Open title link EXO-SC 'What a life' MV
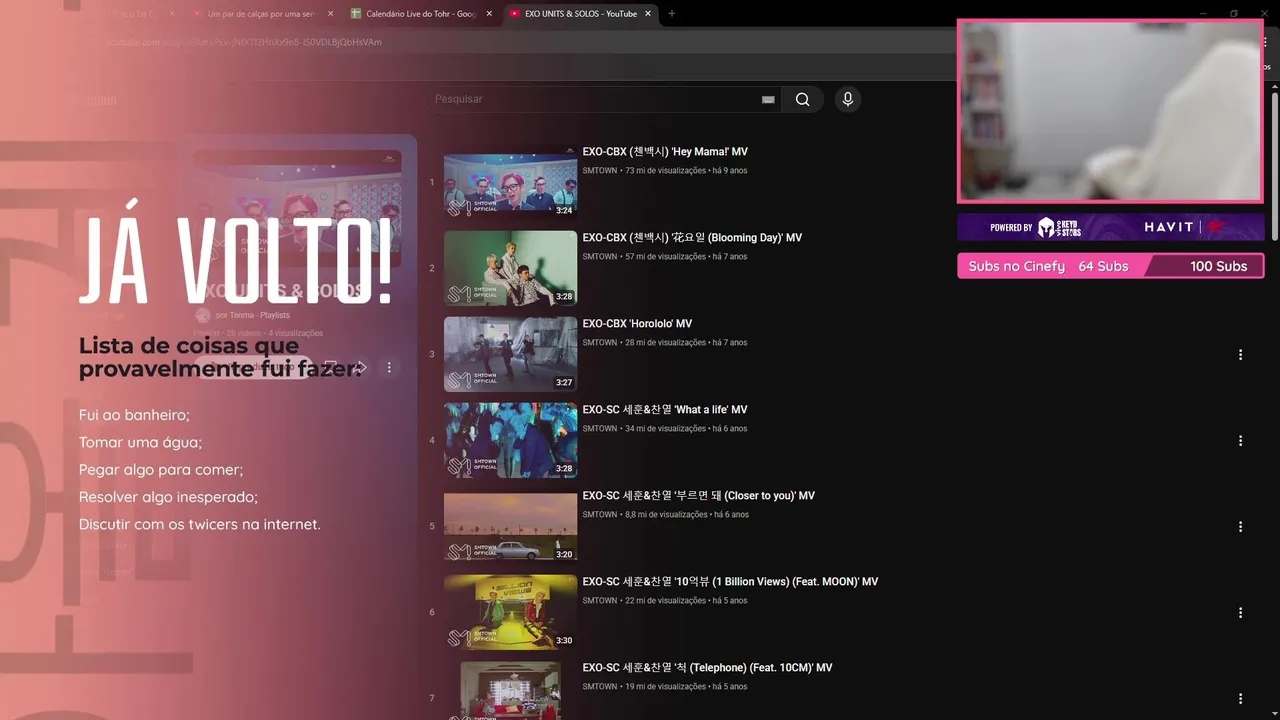 pos(665,410)
